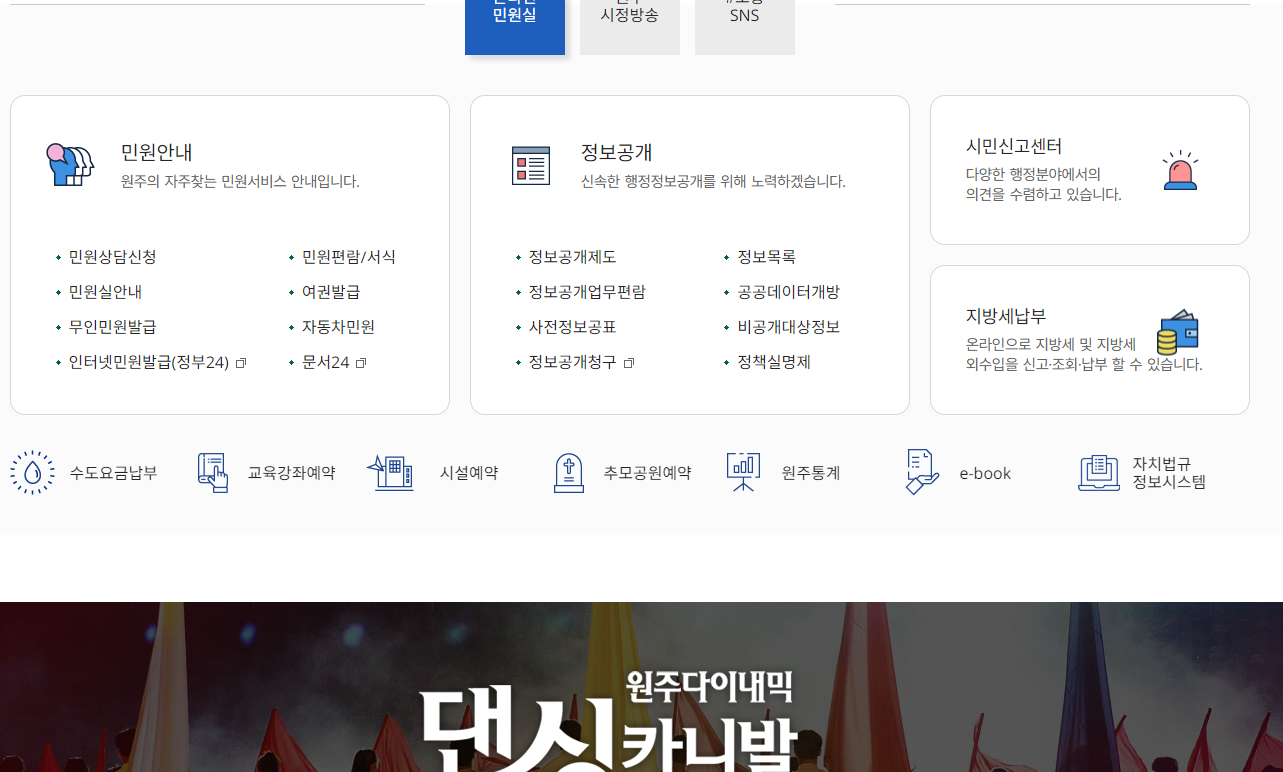Open the 원주다이내믹 댄싱카니발 banner image
This screenshot has height=772, width=1283.
pos(641,687)
